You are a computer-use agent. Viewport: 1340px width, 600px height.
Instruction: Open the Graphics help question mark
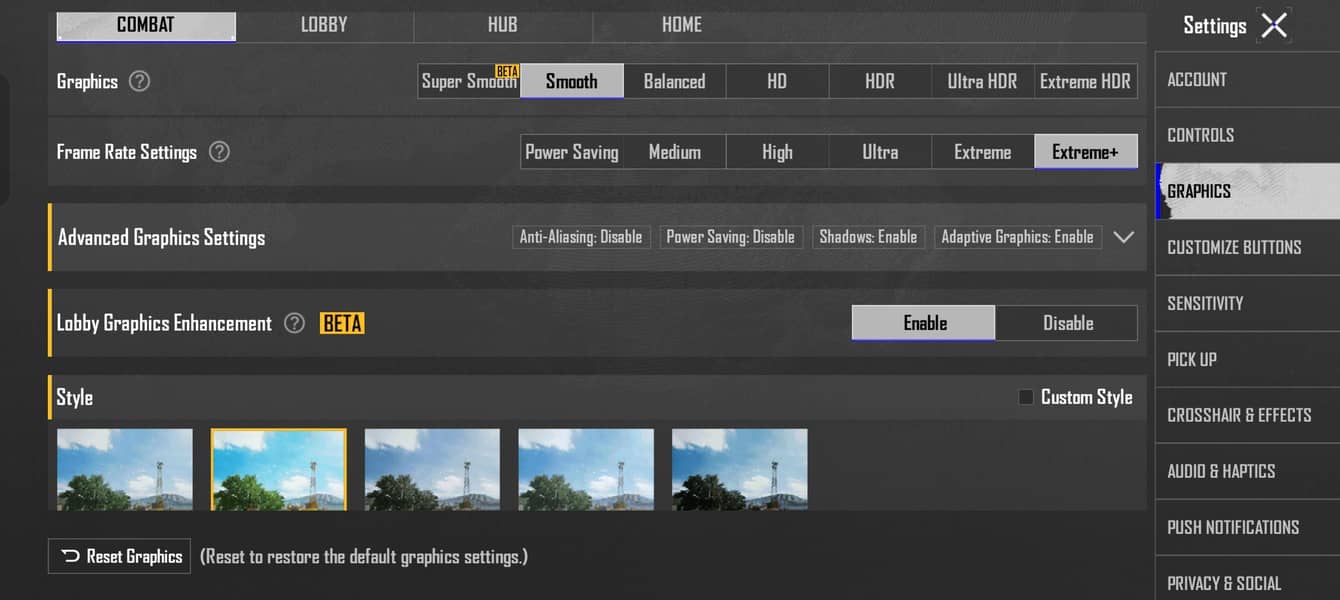pos(140,81)
